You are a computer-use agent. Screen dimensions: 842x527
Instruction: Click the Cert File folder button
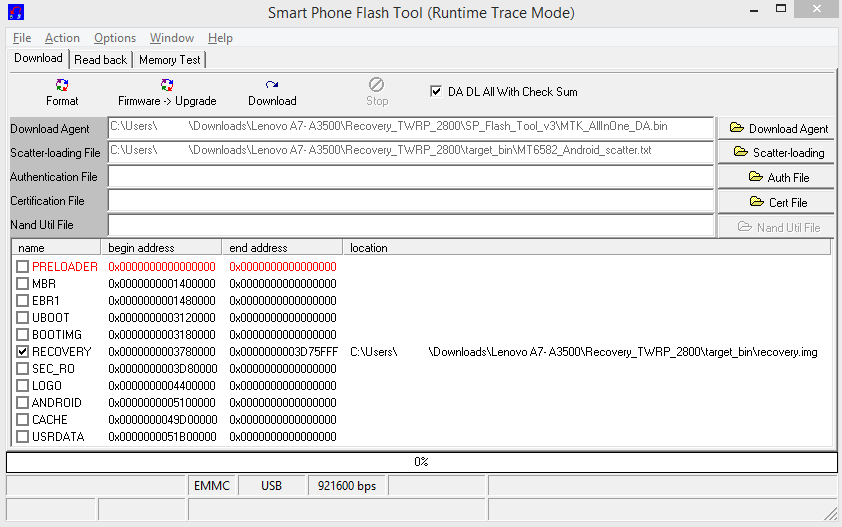pos(778,202)
